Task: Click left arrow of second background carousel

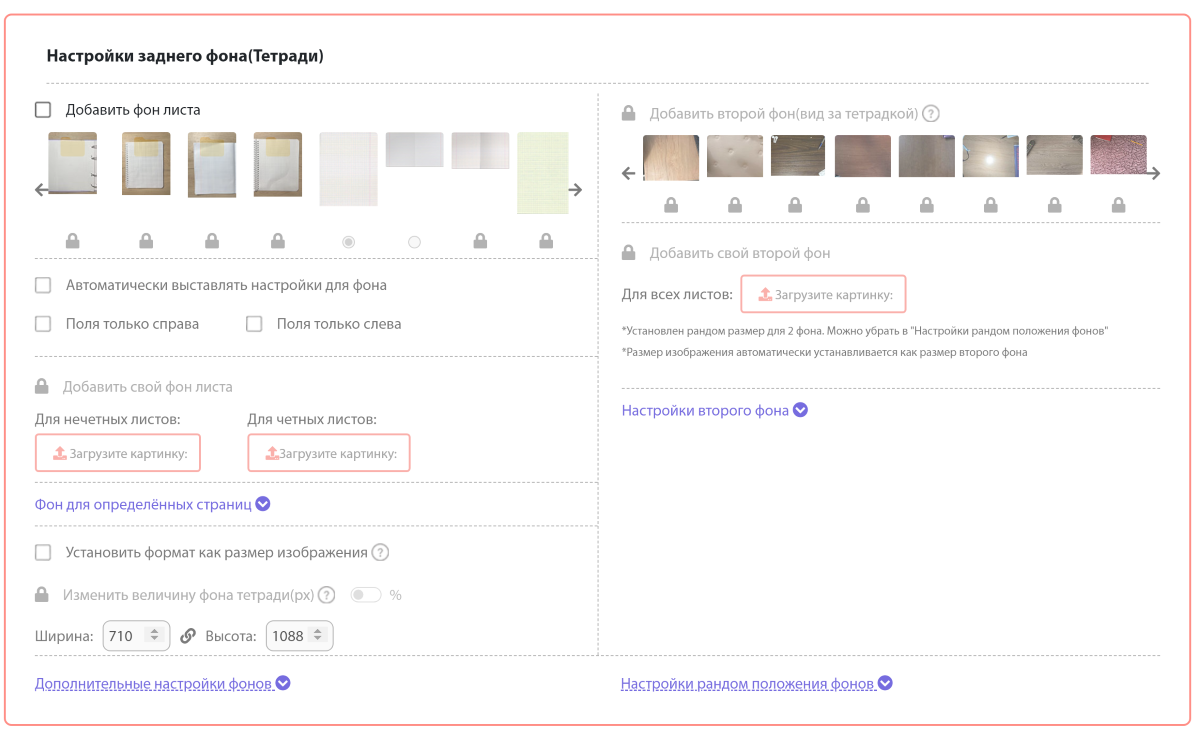Action: pyautogui.click(x=628, y=173)
